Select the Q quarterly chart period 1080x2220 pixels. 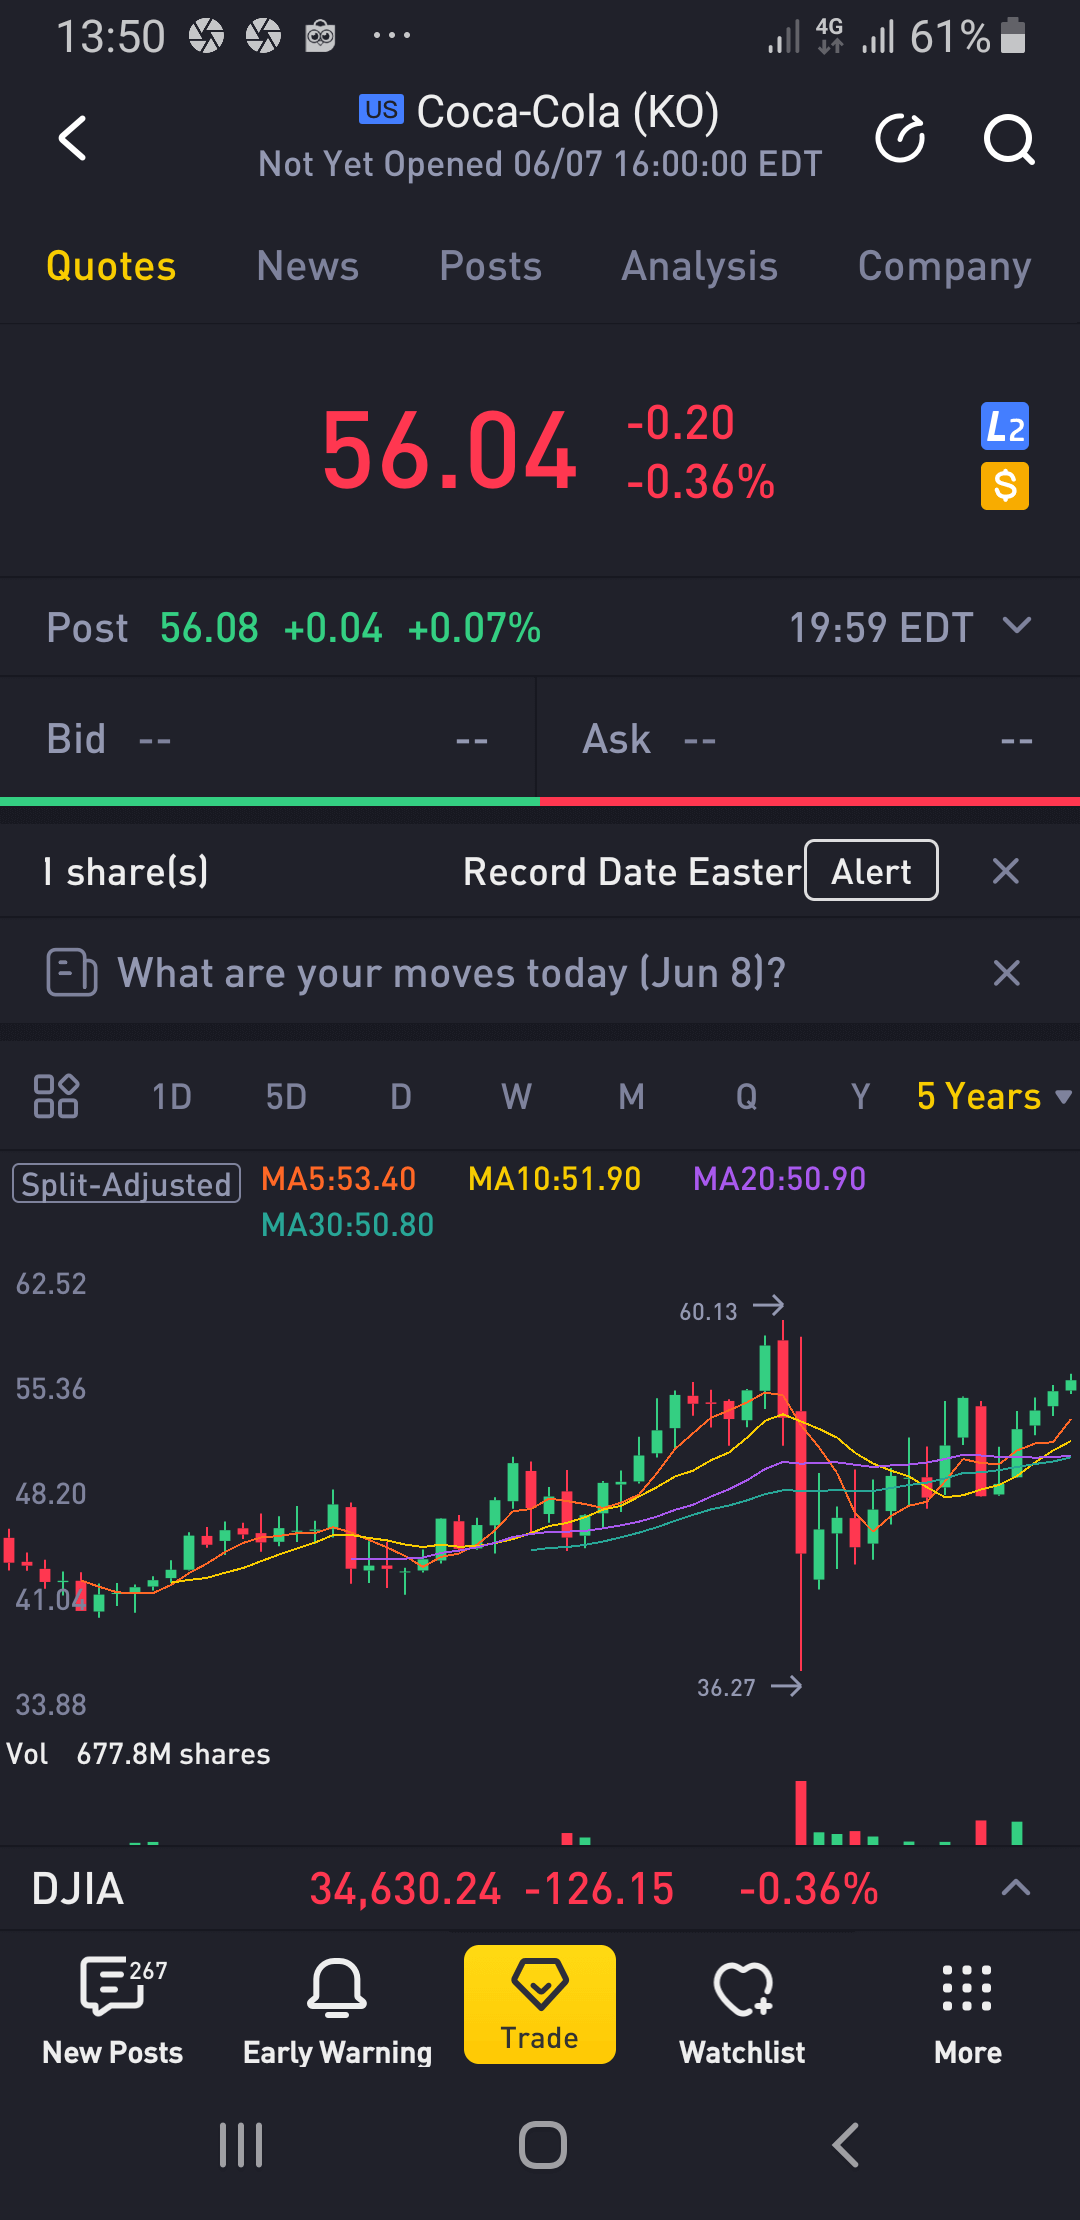coord(746,1097)
